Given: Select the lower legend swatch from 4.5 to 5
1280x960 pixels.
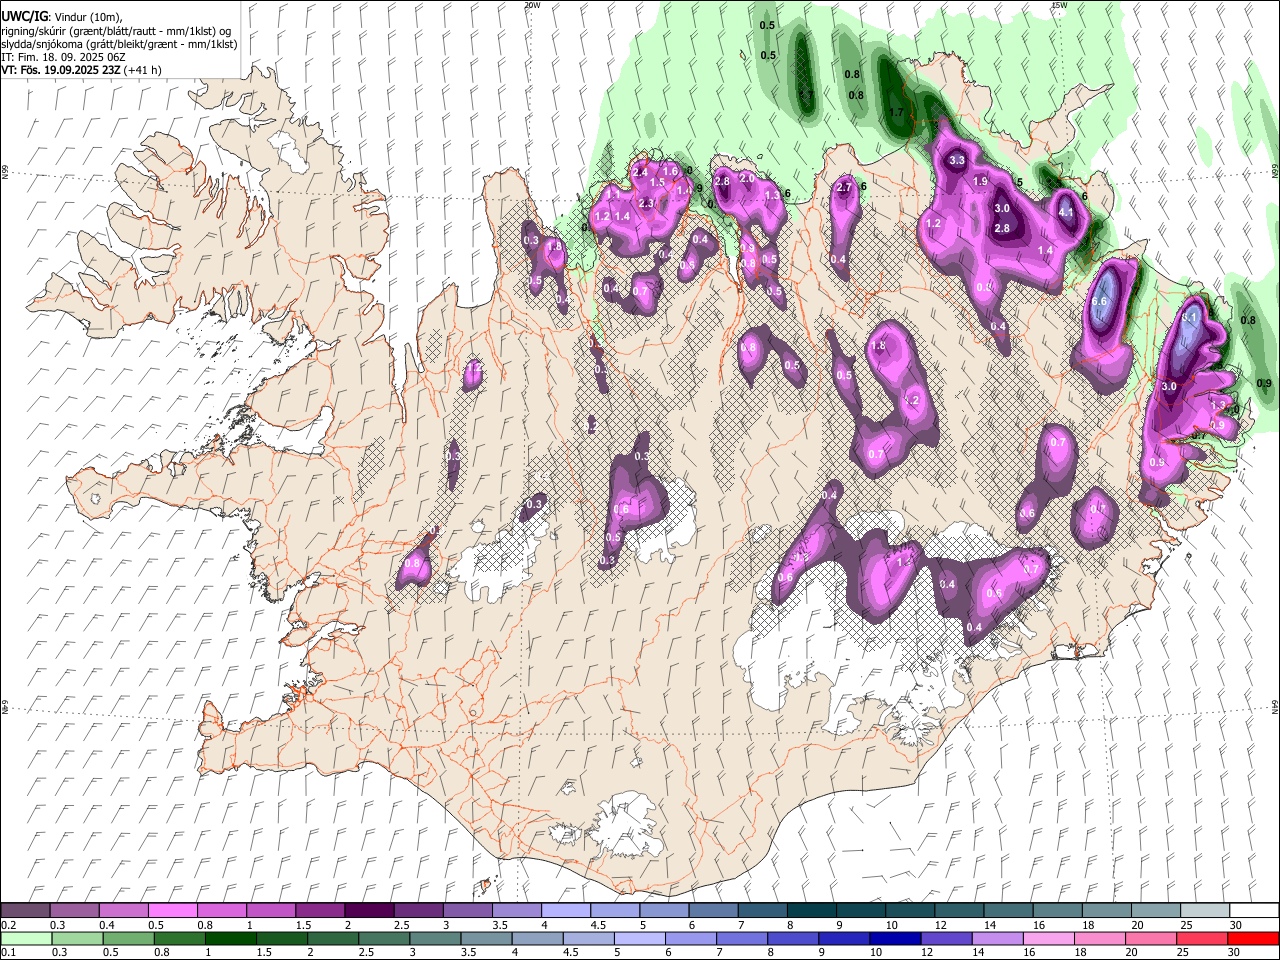Looking at the screenshot, I should click(x=588, y=938).
